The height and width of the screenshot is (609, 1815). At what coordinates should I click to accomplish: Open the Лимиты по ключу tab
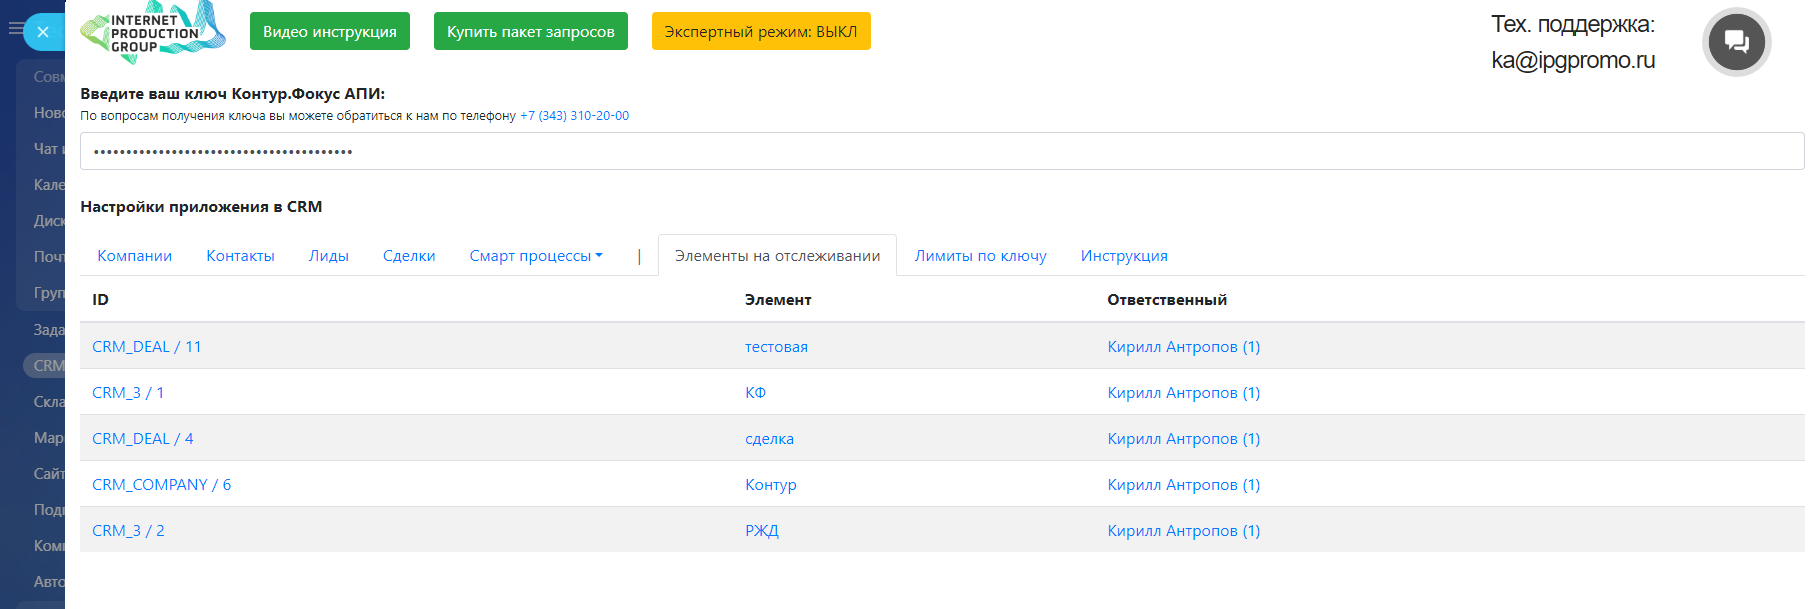point(980,256)
